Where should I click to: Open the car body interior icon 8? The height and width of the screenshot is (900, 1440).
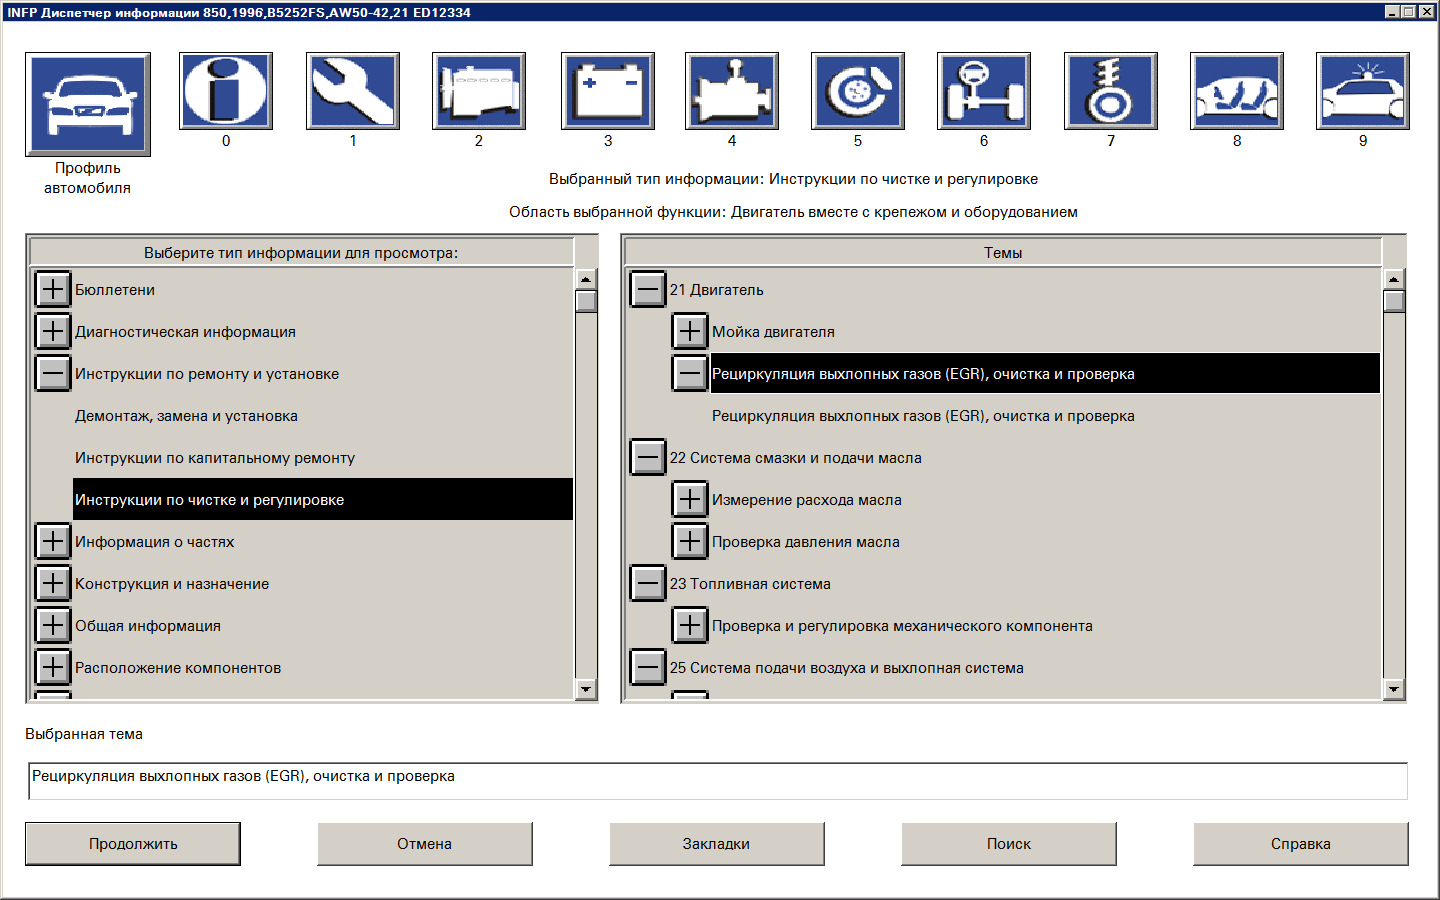(1236, 91)
